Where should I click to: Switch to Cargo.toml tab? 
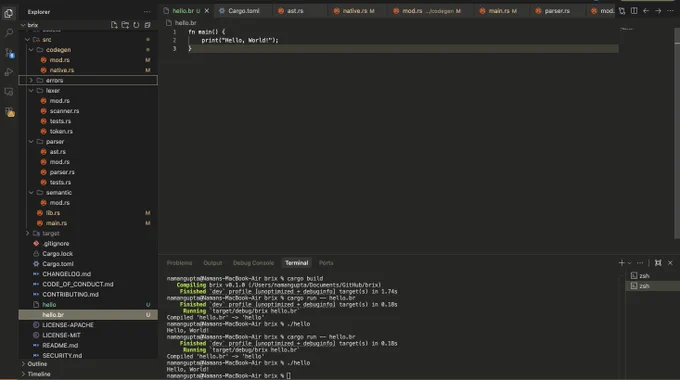244,11
